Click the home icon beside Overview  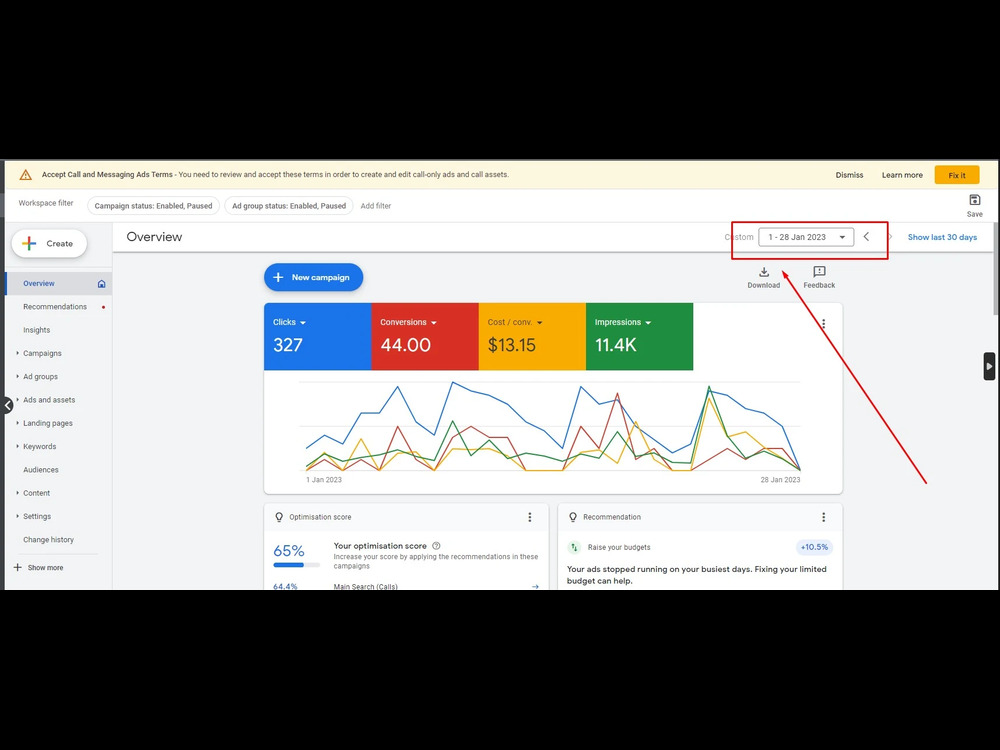click(x=101, y=284)
